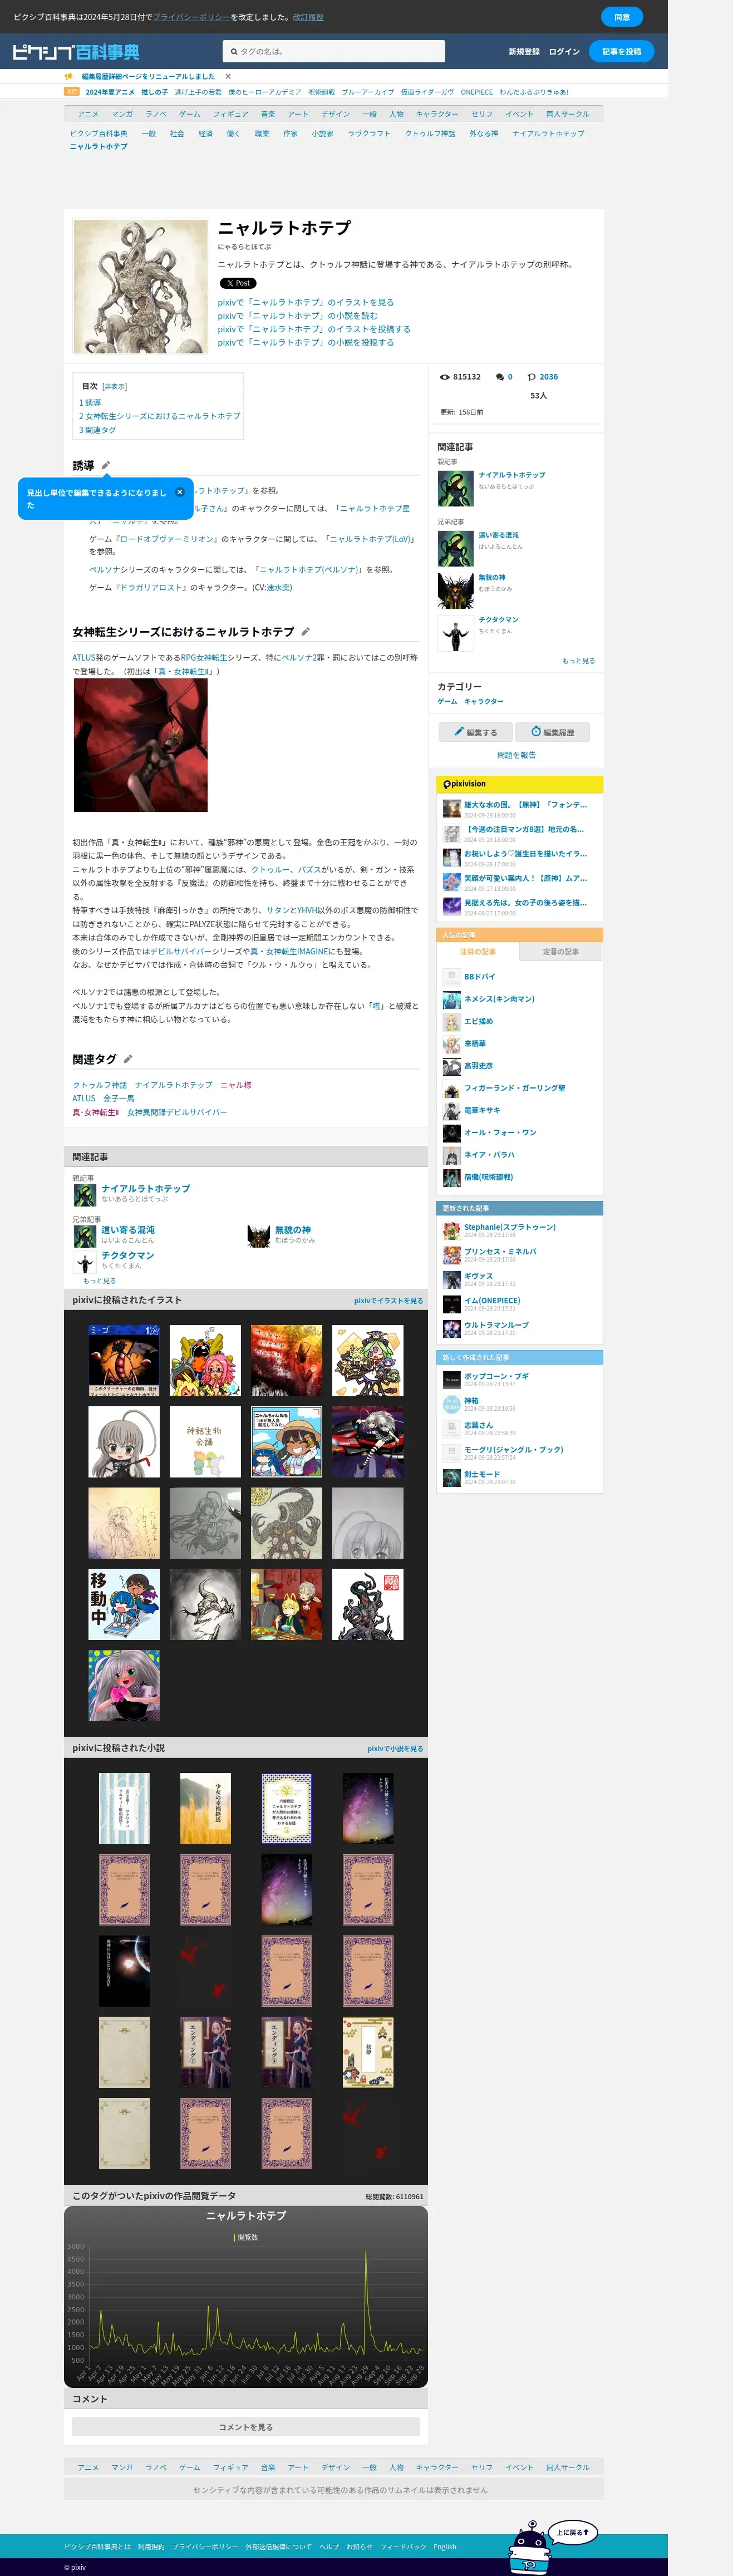This screenshot has height=2576, width=733.
Task: Click the エビ揉め article icon
Action: coord(451,1021)
